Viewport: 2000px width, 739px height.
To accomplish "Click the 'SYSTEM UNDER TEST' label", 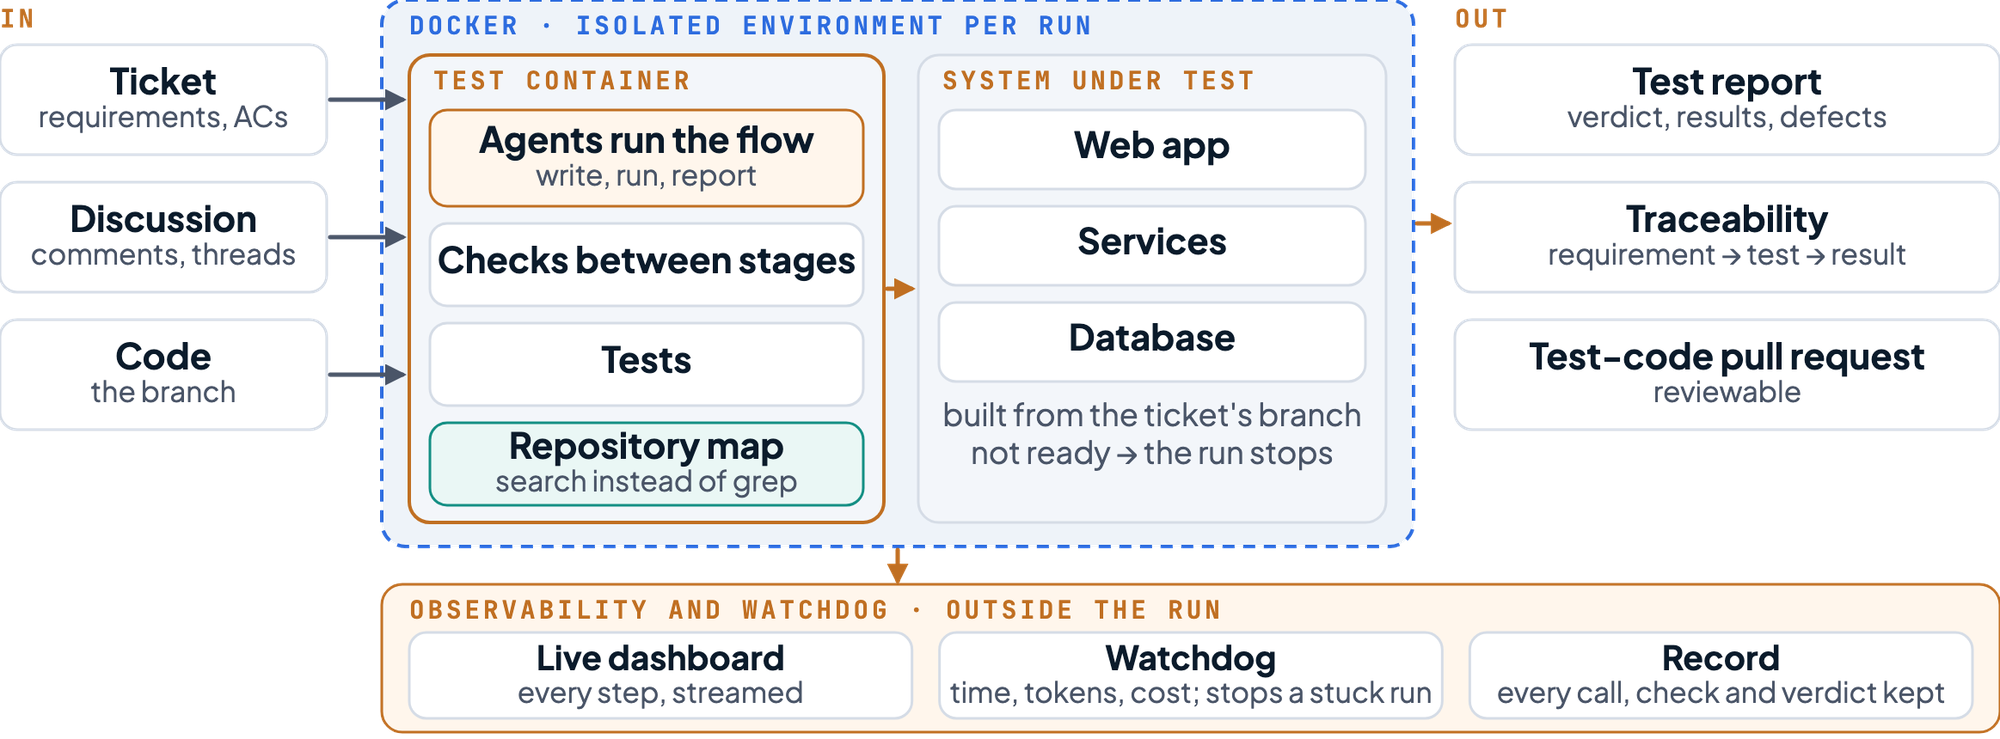I will 1098,81.
